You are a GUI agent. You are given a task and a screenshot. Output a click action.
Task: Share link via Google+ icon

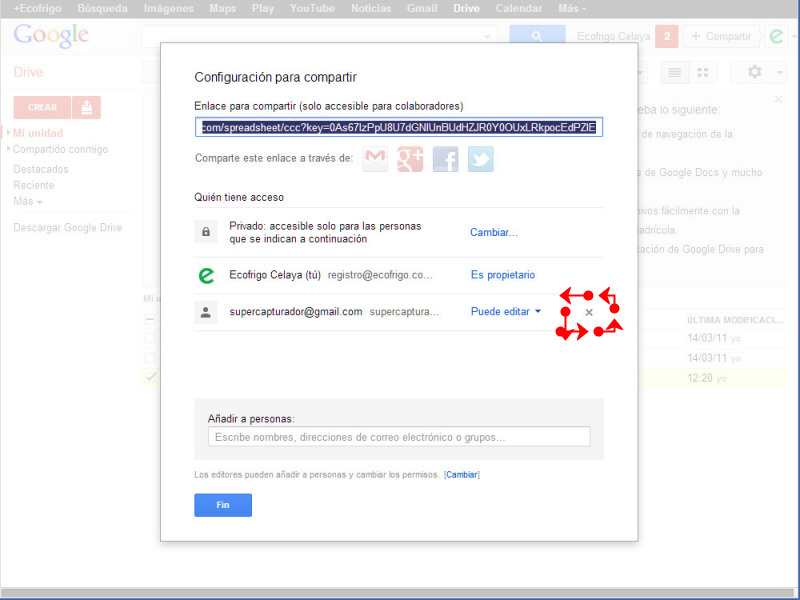coord(410,159)
